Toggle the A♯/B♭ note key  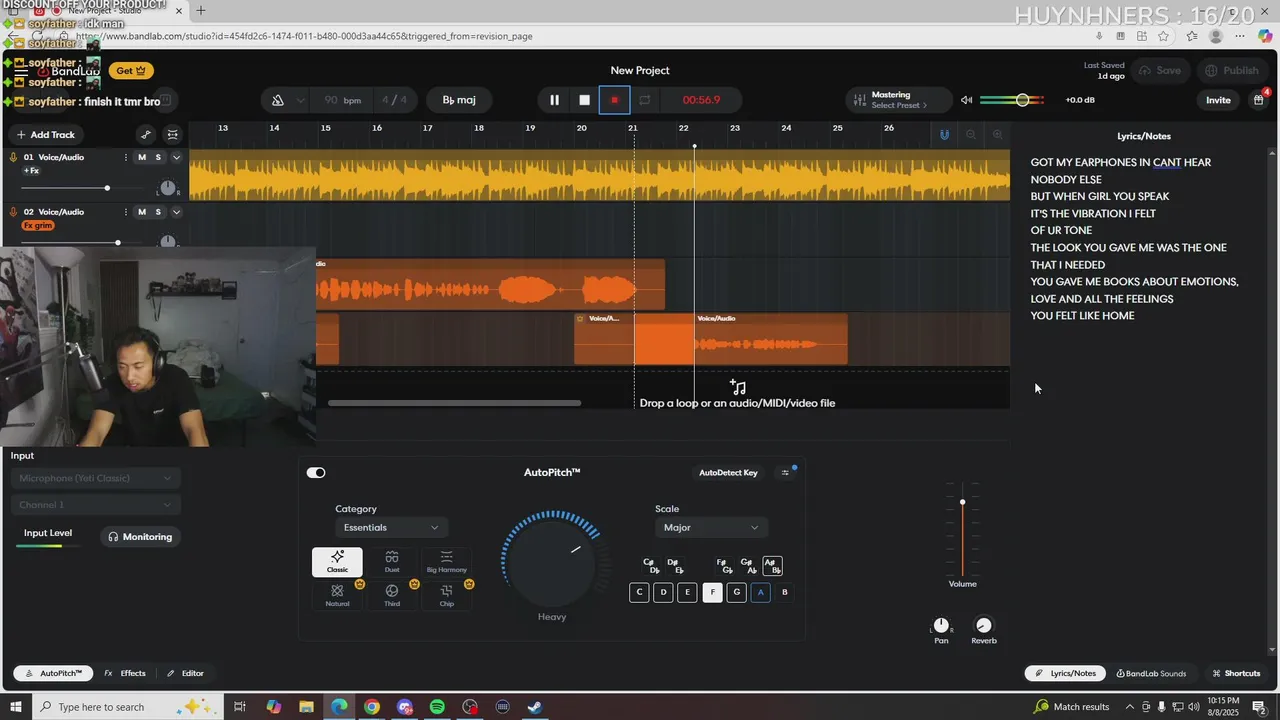pos(772,566)
